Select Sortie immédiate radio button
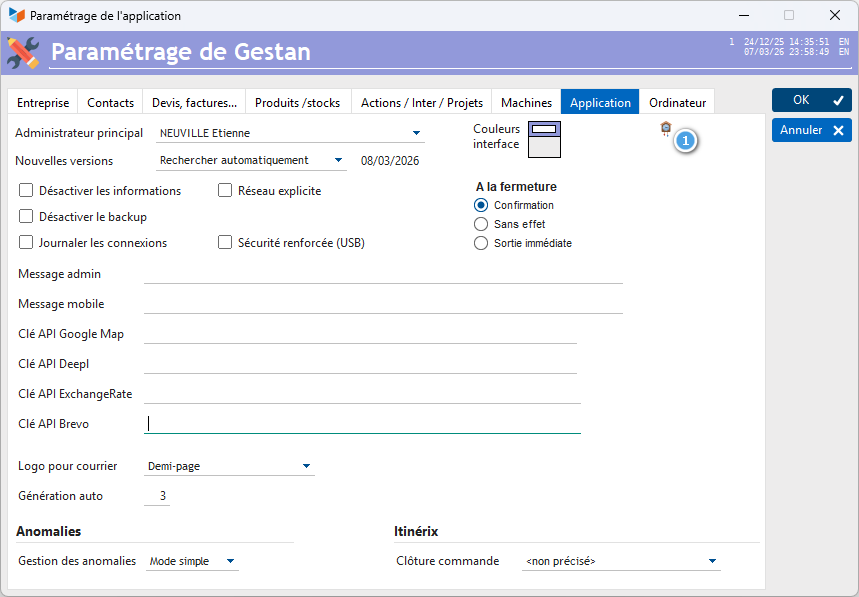The height and width of the screenshot is (597, 859). pyautogui.click(x=481, y=243)
